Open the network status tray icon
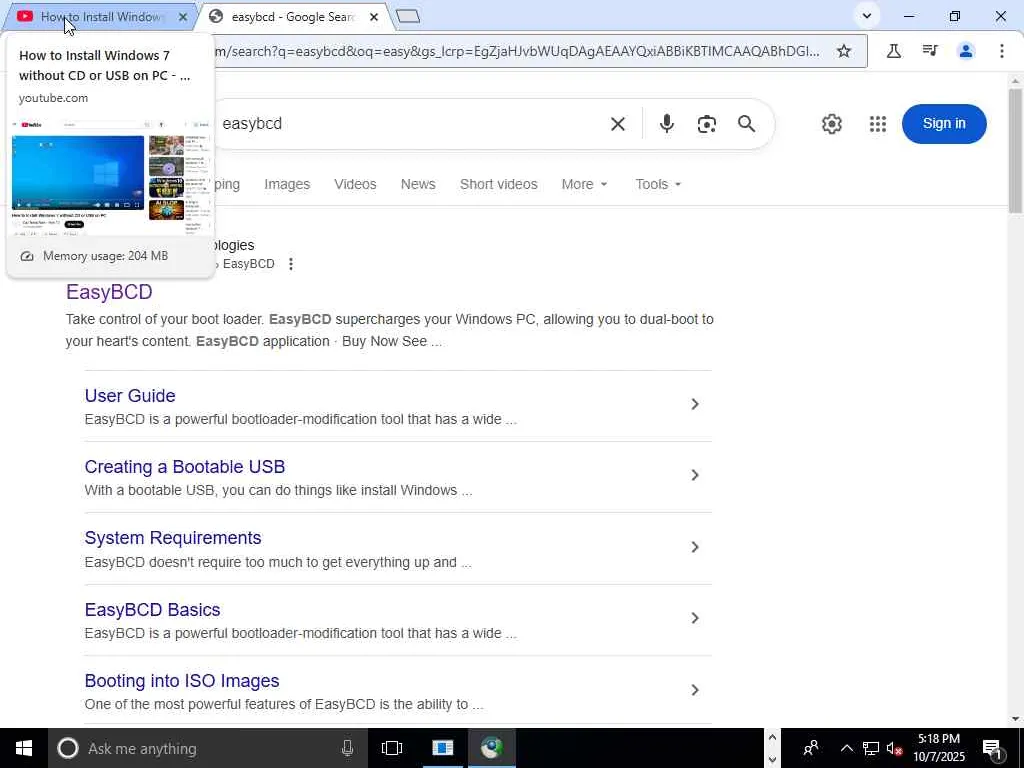Viewport: 1024px width, 768px height. click(x=871, y=748)
